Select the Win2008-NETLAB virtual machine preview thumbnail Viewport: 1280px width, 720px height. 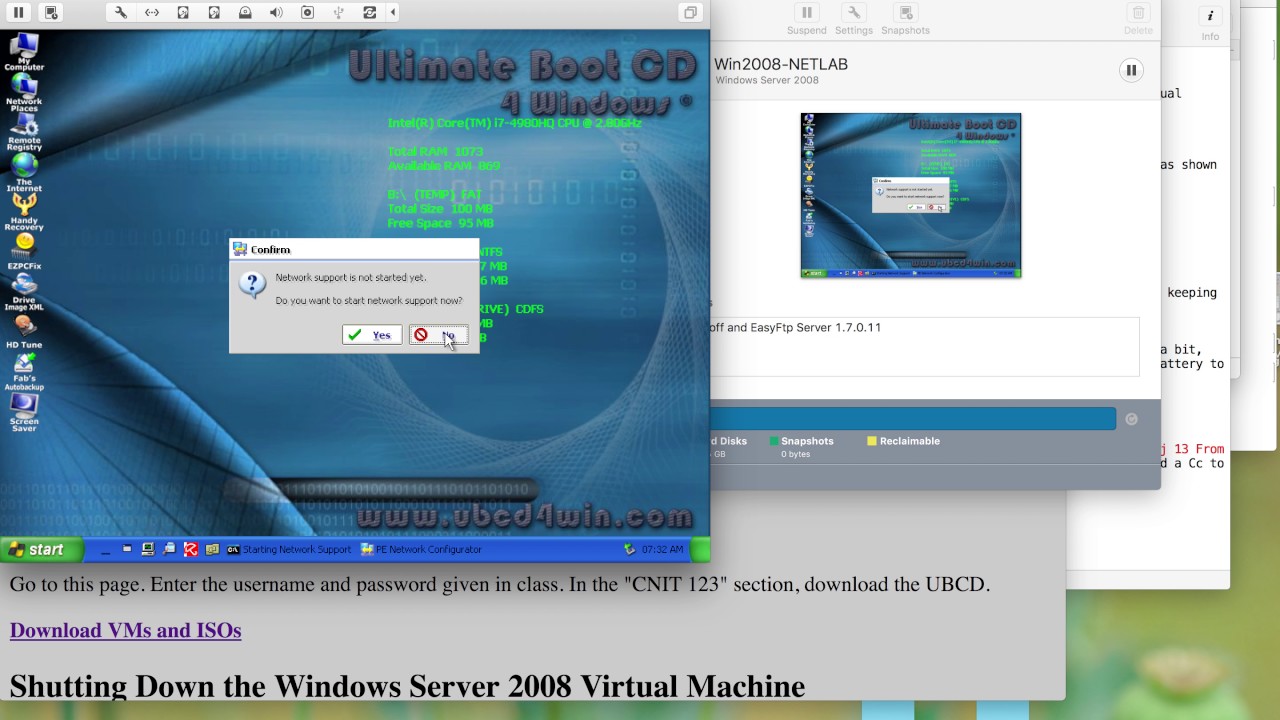click(x=911, y=195)
